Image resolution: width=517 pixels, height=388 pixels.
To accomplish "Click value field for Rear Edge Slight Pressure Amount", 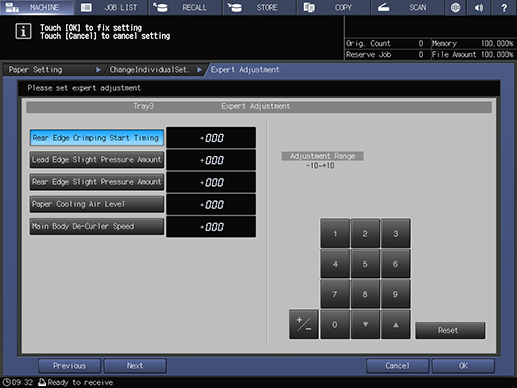I will [x=211, y=182].
